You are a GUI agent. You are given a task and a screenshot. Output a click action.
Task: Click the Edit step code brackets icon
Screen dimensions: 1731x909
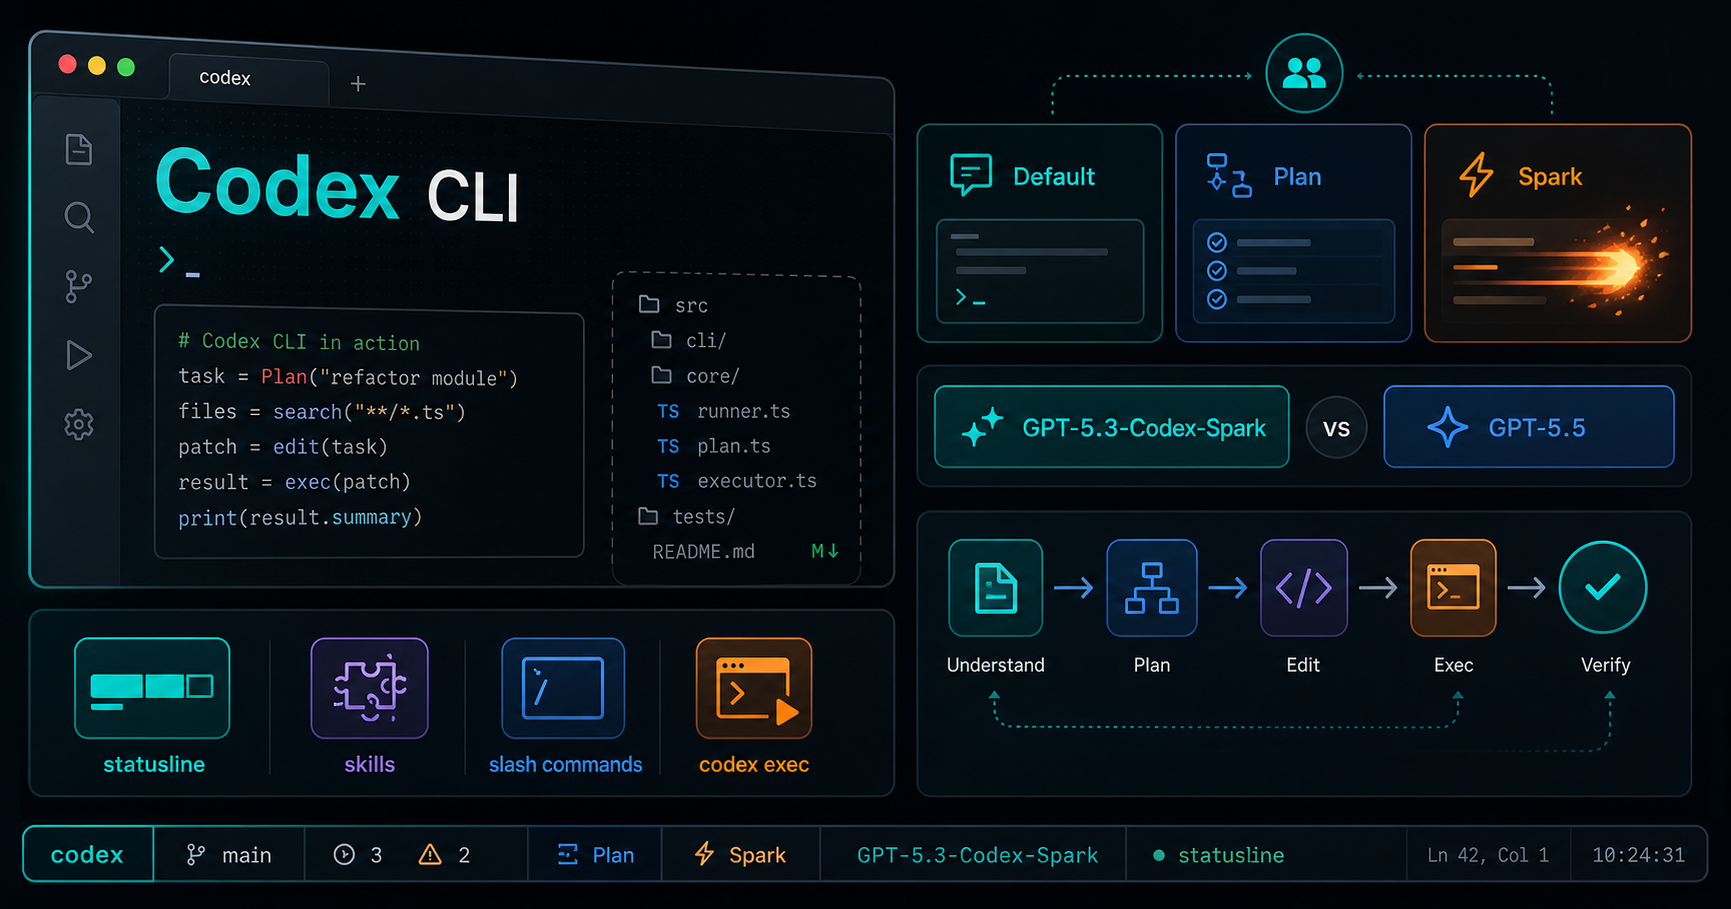(x=1304, y=588)
